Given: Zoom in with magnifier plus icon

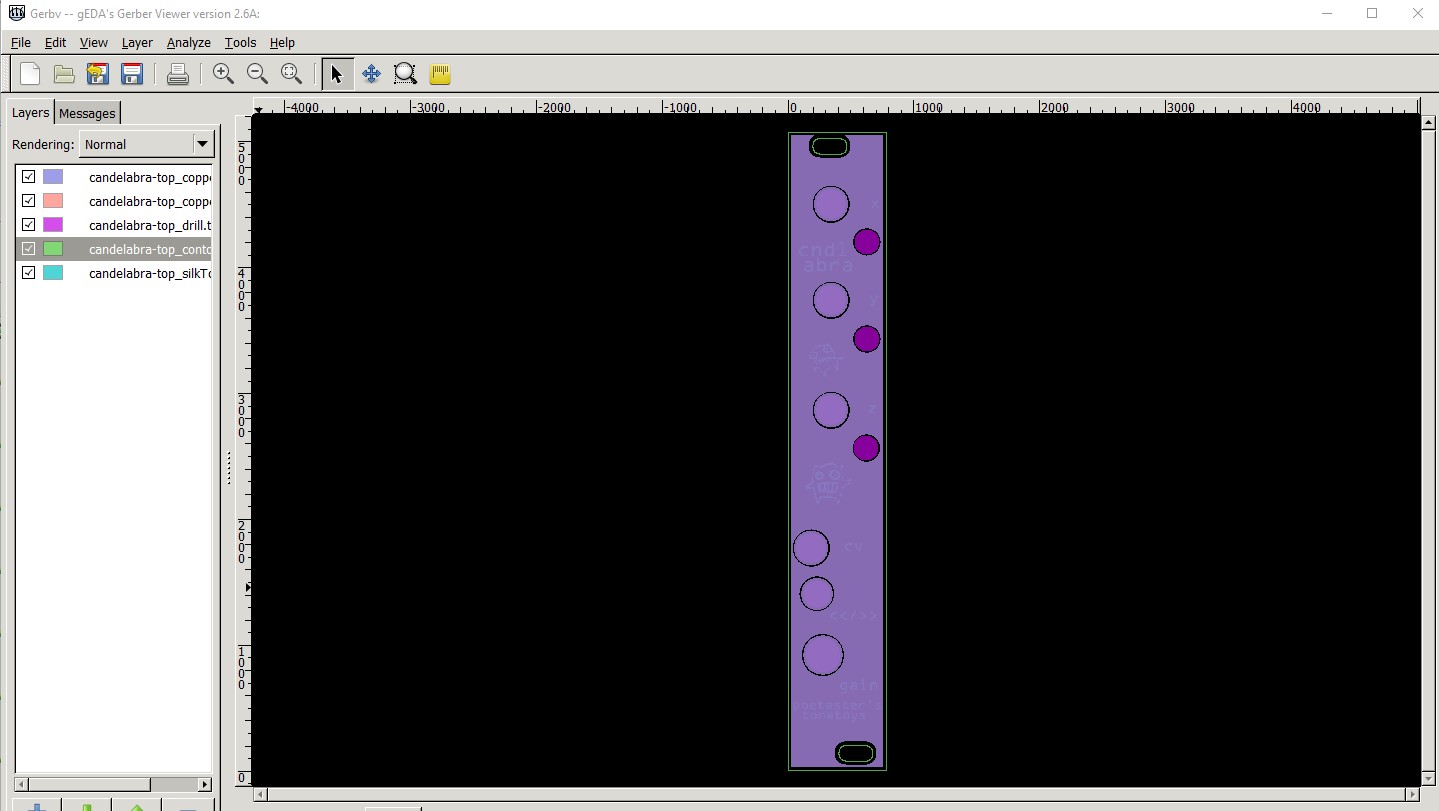Looking at the screenshot, I should [x=223, y=74].
